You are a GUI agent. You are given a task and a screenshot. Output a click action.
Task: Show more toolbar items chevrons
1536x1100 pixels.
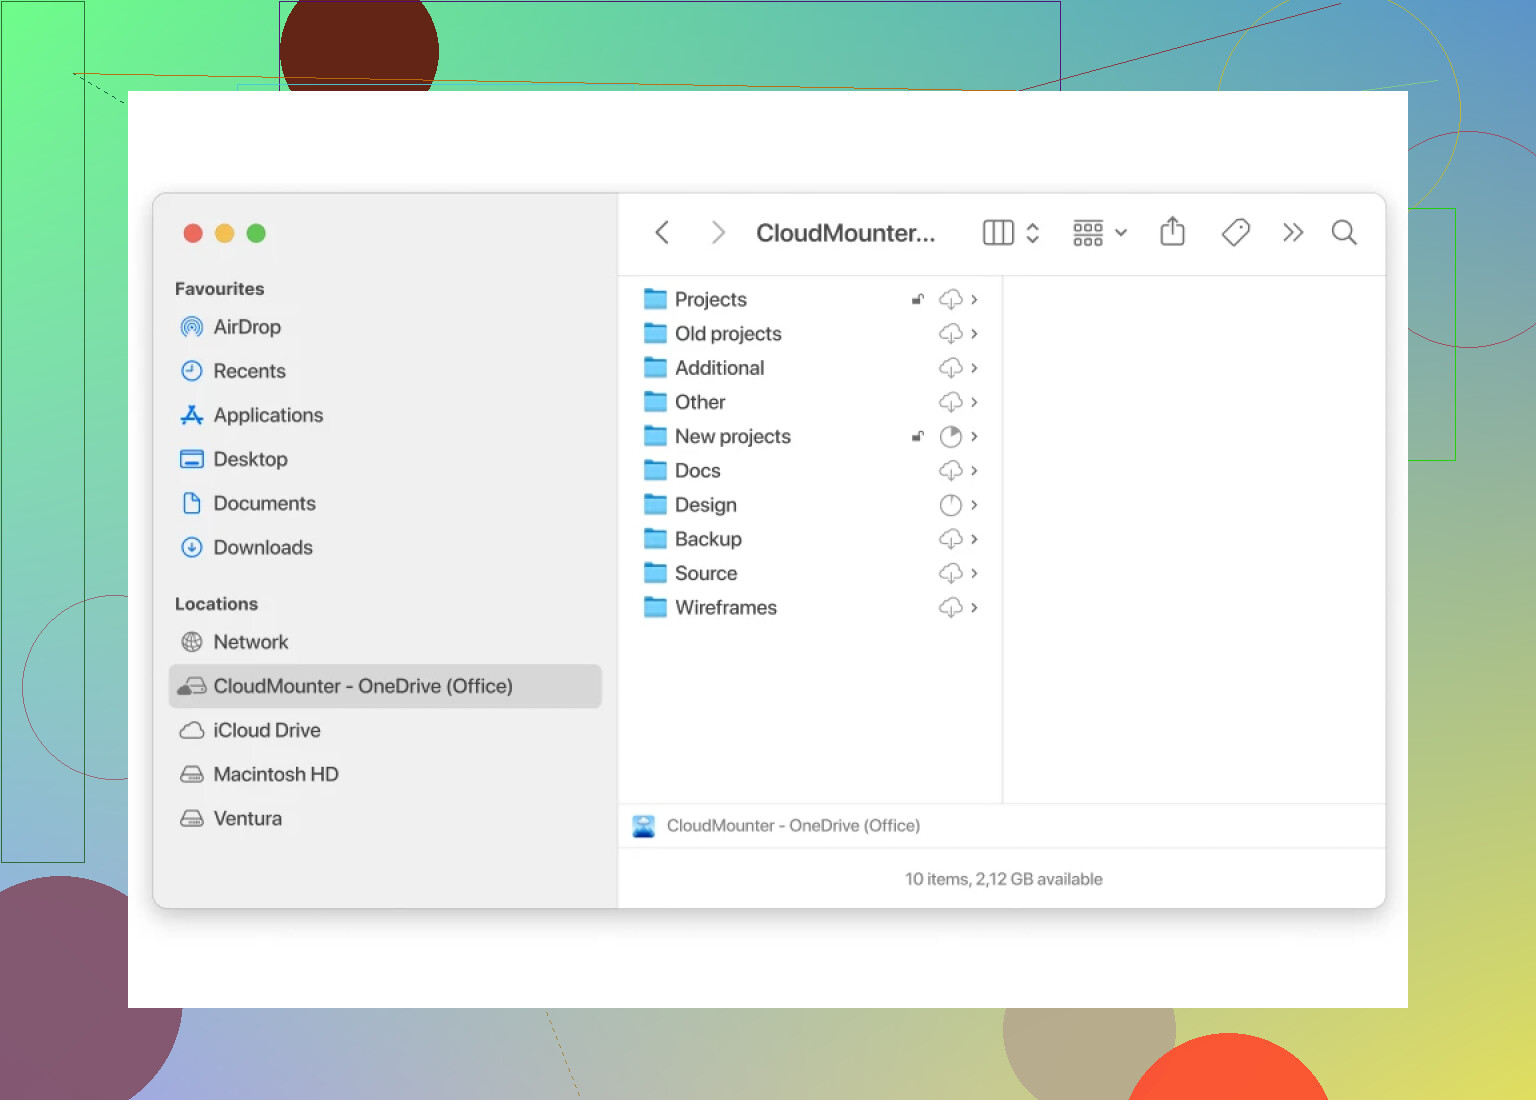[x=1293, y=233]
